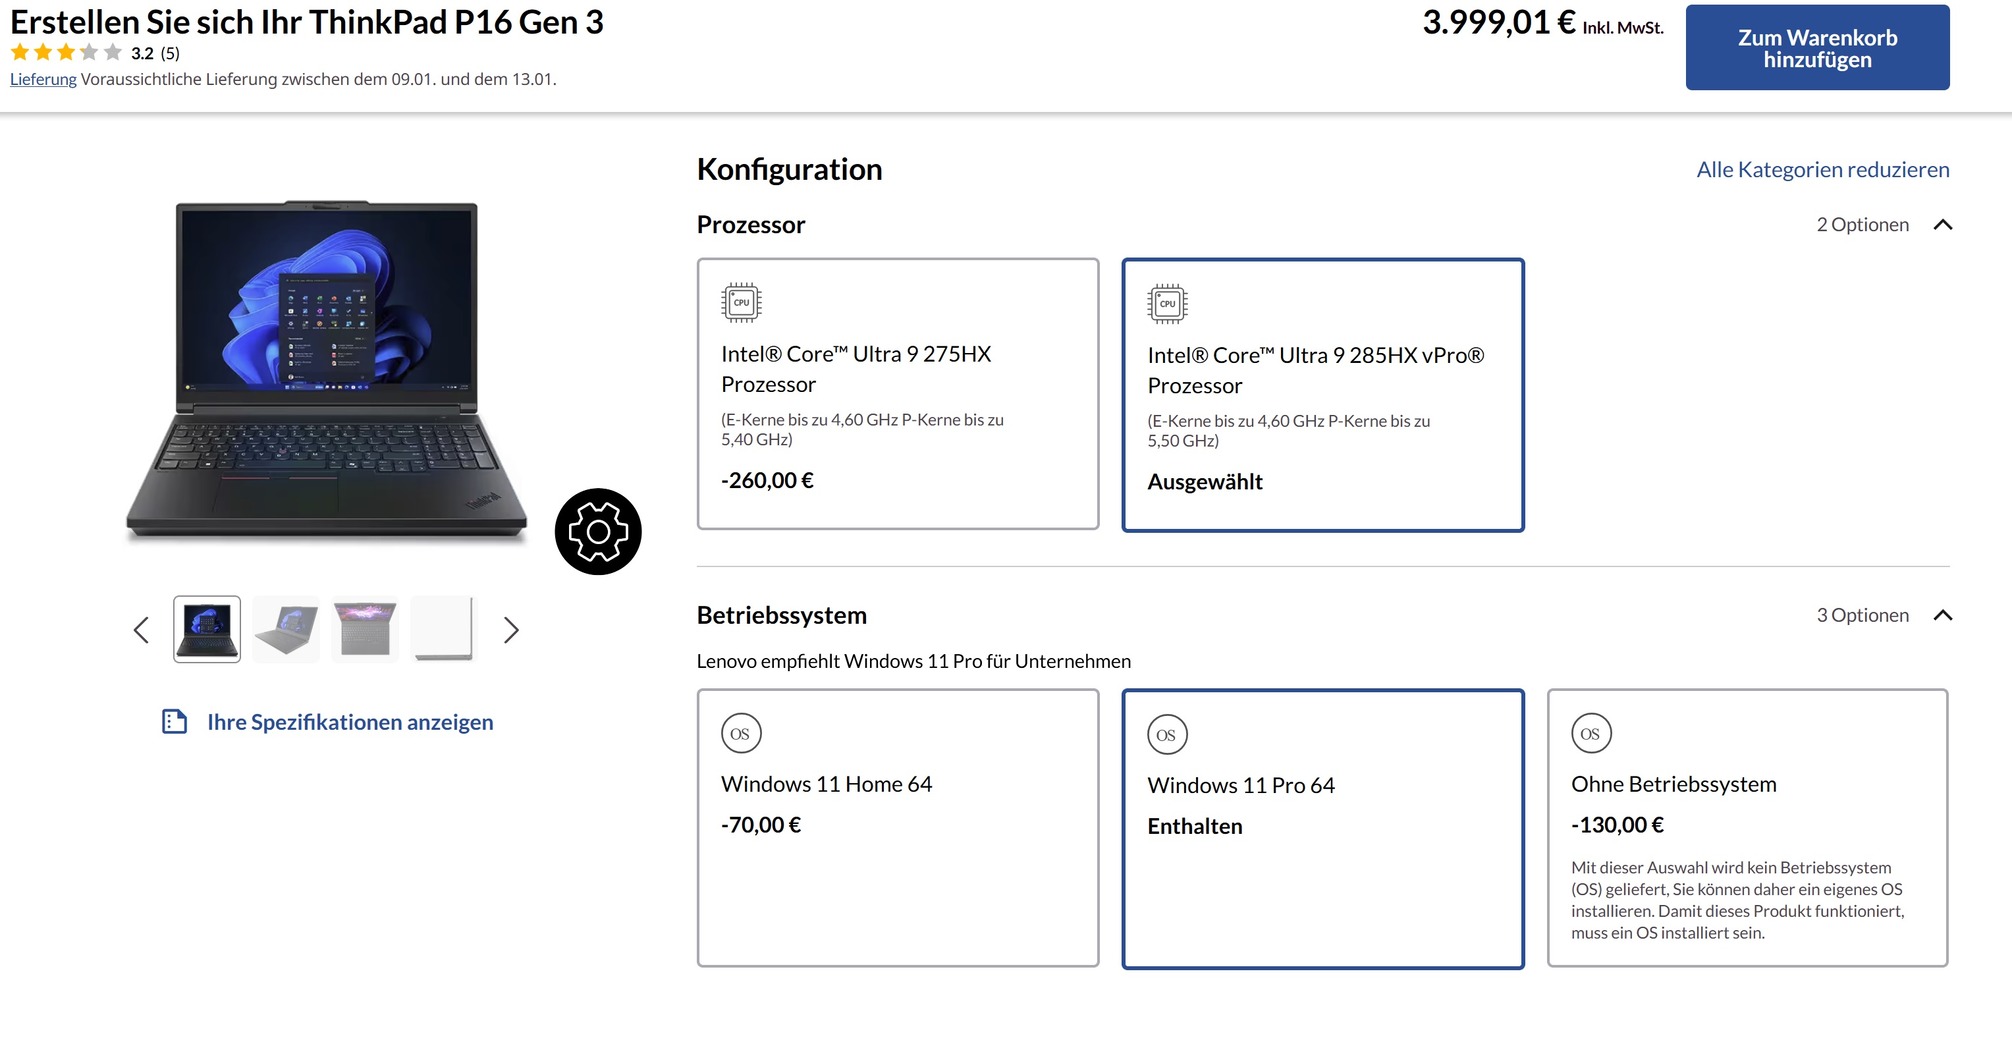Viewport: 2012px width, 1042px height.
Task: Click the OS icon on Ohne Betriebssystem card
Action: pos(1591,733)
